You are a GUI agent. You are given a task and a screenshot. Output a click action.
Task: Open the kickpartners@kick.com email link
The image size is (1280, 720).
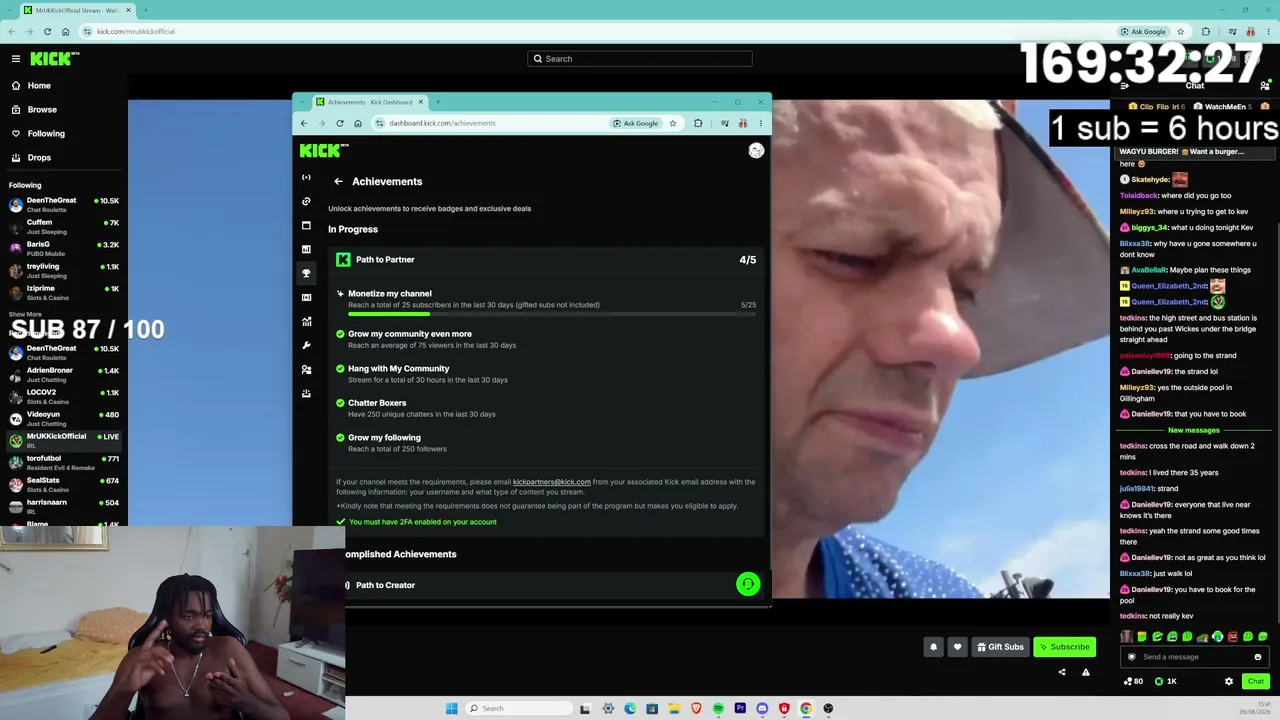click(x=552, y=482)
